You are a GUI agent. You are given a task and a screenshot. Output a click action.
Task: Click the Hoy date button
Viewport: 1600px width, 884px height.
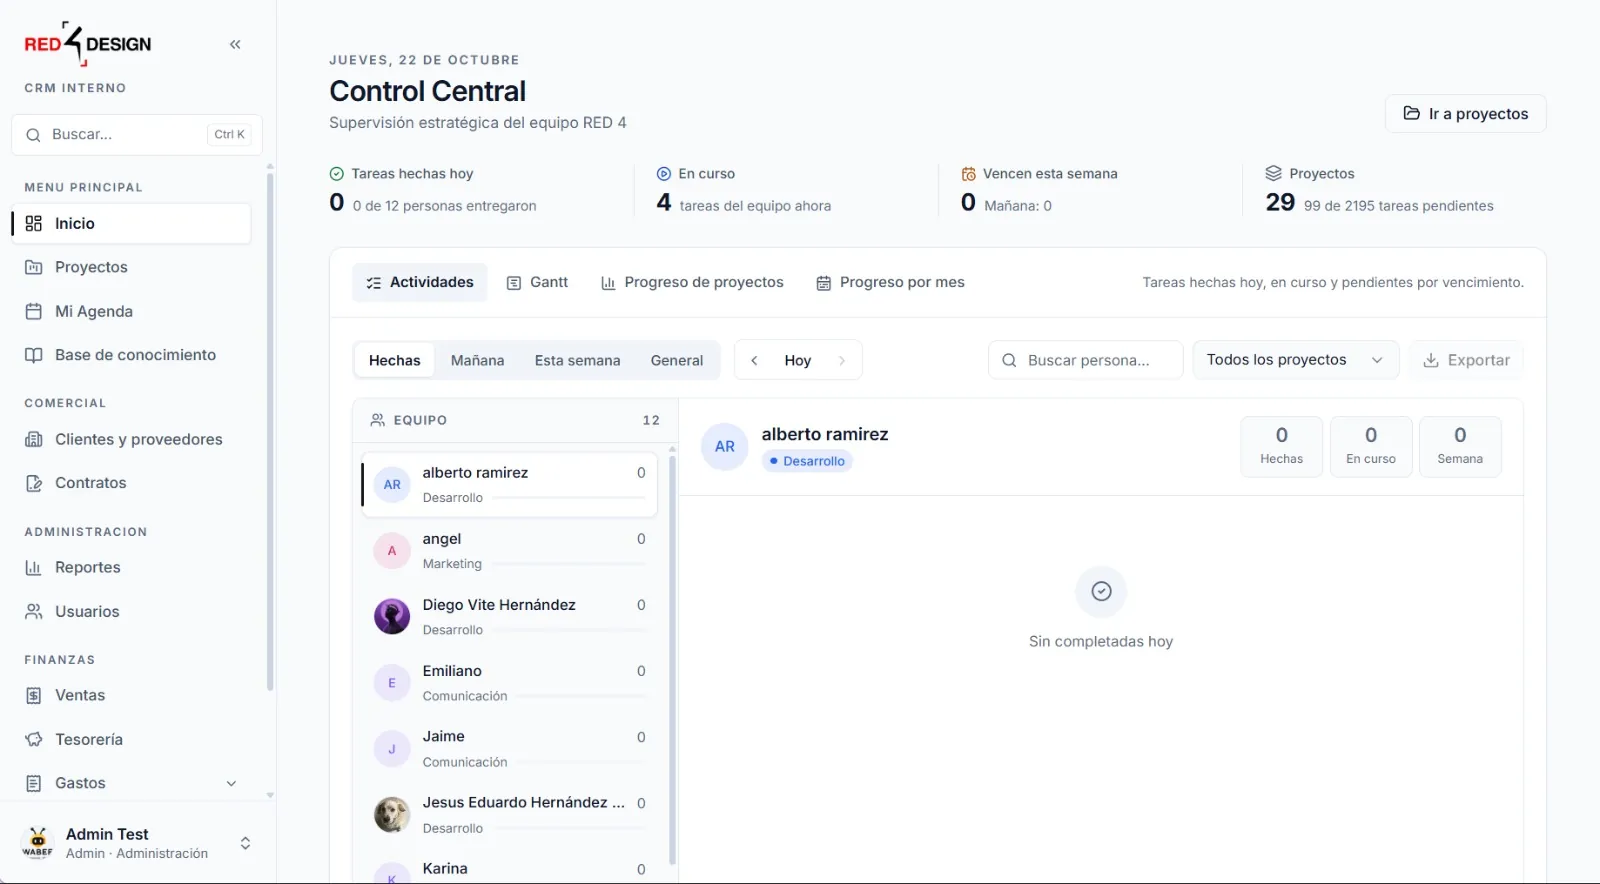tap(798, 360)
